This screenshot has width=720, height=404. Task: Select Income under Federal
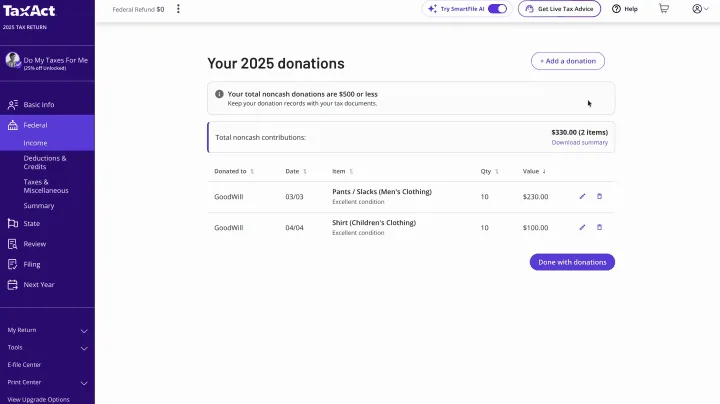(35, 143)
